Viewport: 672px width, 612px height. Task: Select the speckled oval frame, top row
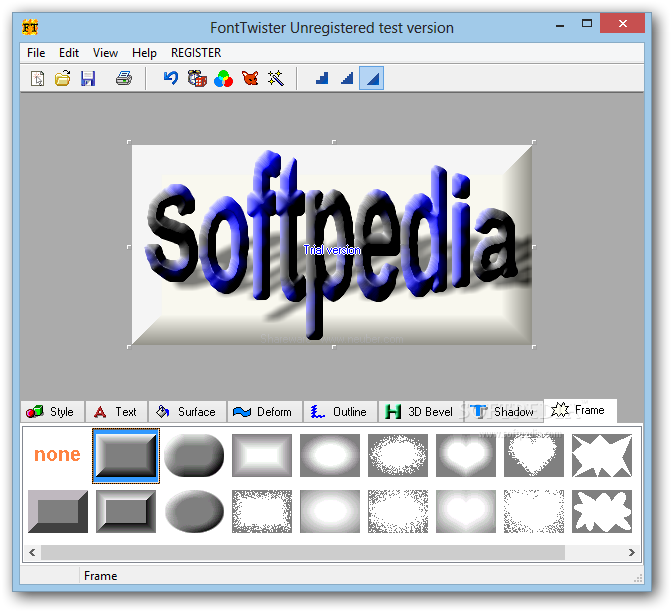(x=398, y=455)
